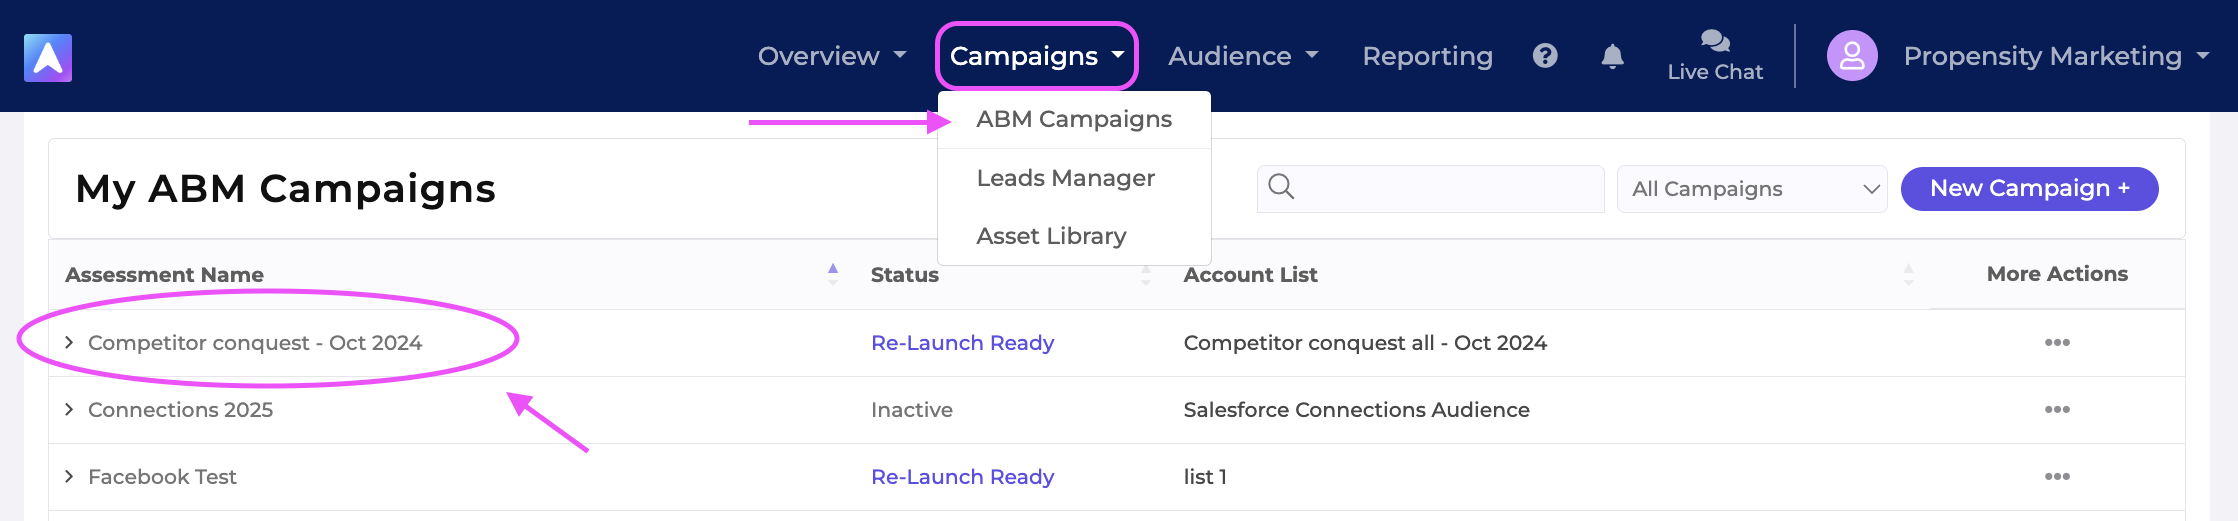Open the Overview dropdown menu
2238x521 pixels.
(x=832, y=56)
